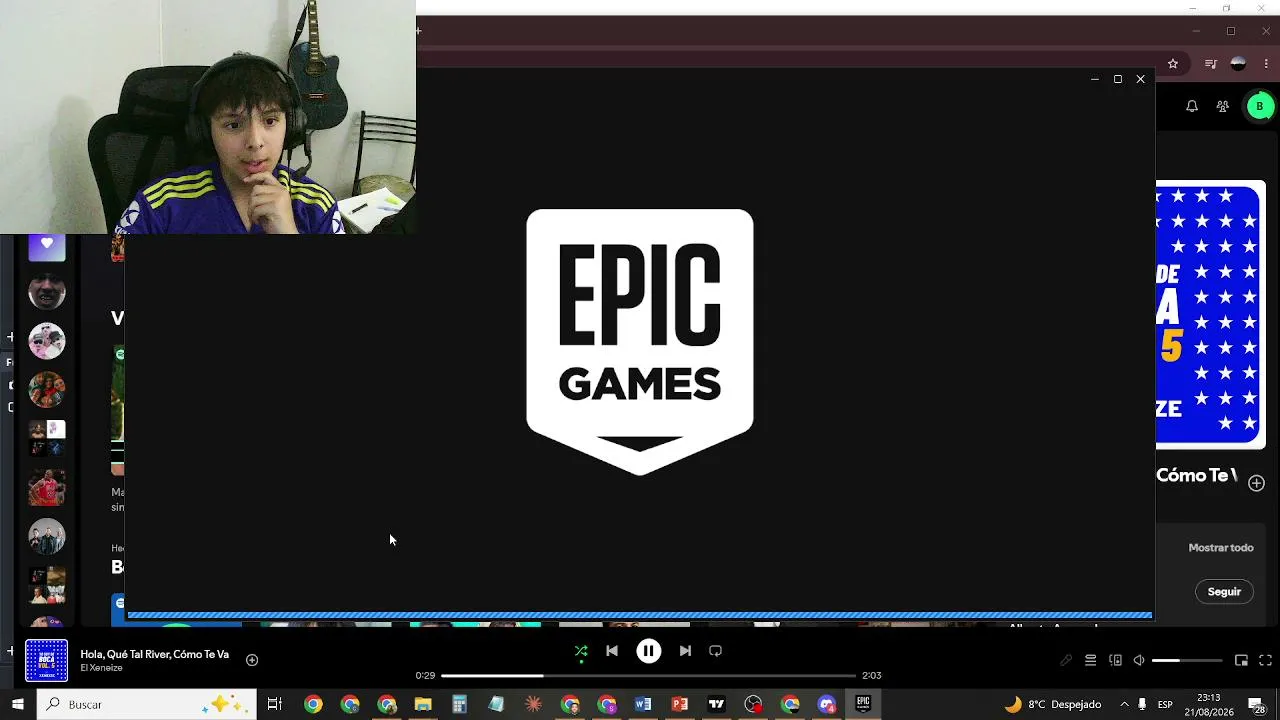Open connect to a device menu
Viewport: 1280px width, 720px height.
[x=1115, y=661]
